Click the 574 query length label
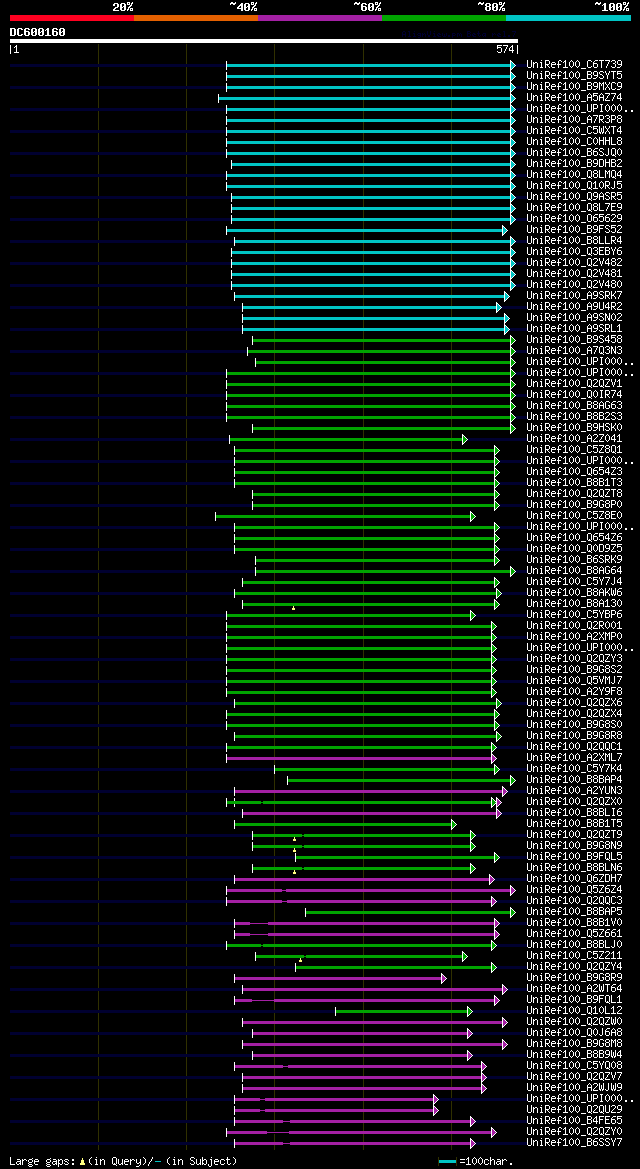640x1169 pixels. 506,49
